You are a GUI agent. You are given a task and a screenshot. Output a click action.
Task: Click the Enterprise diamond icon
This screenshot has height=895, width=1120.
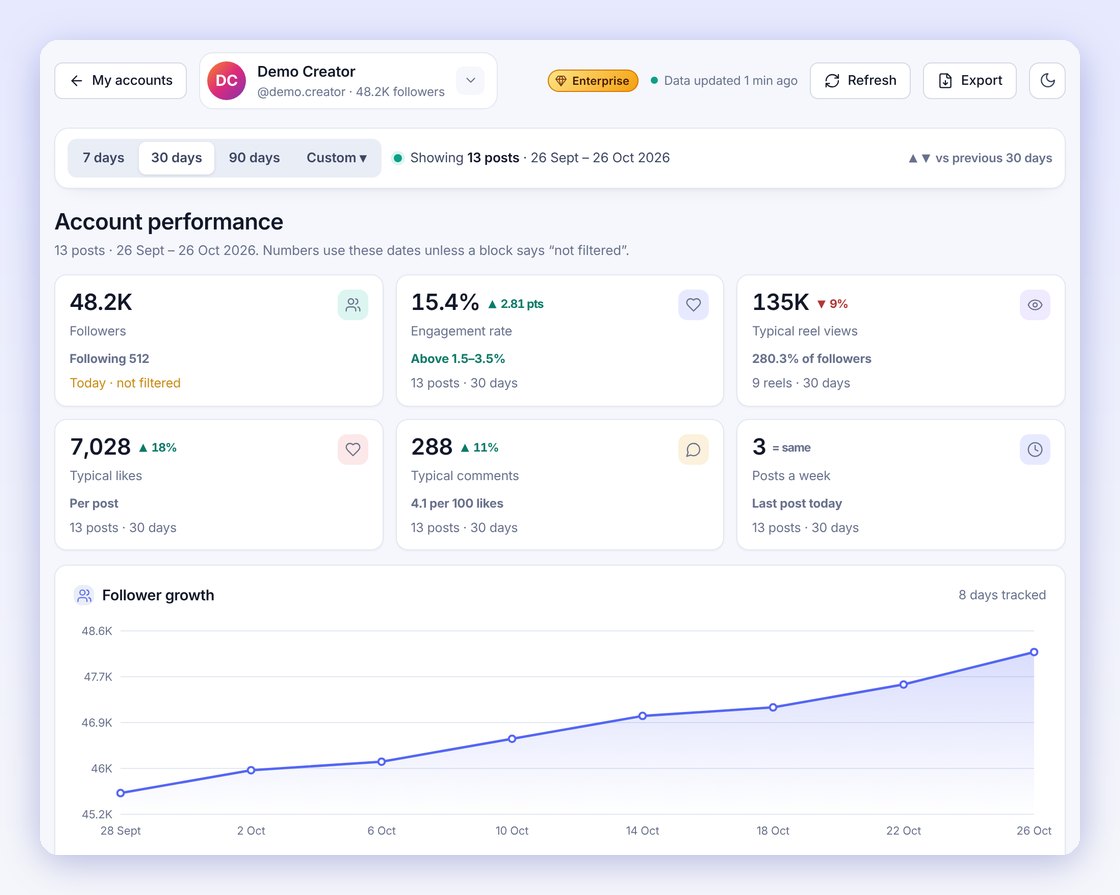(x=561, y=81)
